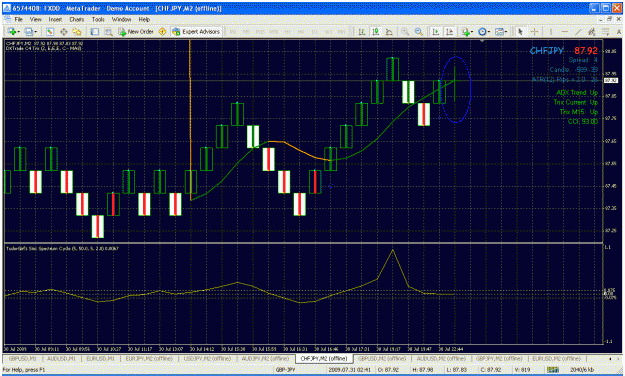
Task: Open the MetaEditor yellow diamond icon
Action: tap(162, 31)
